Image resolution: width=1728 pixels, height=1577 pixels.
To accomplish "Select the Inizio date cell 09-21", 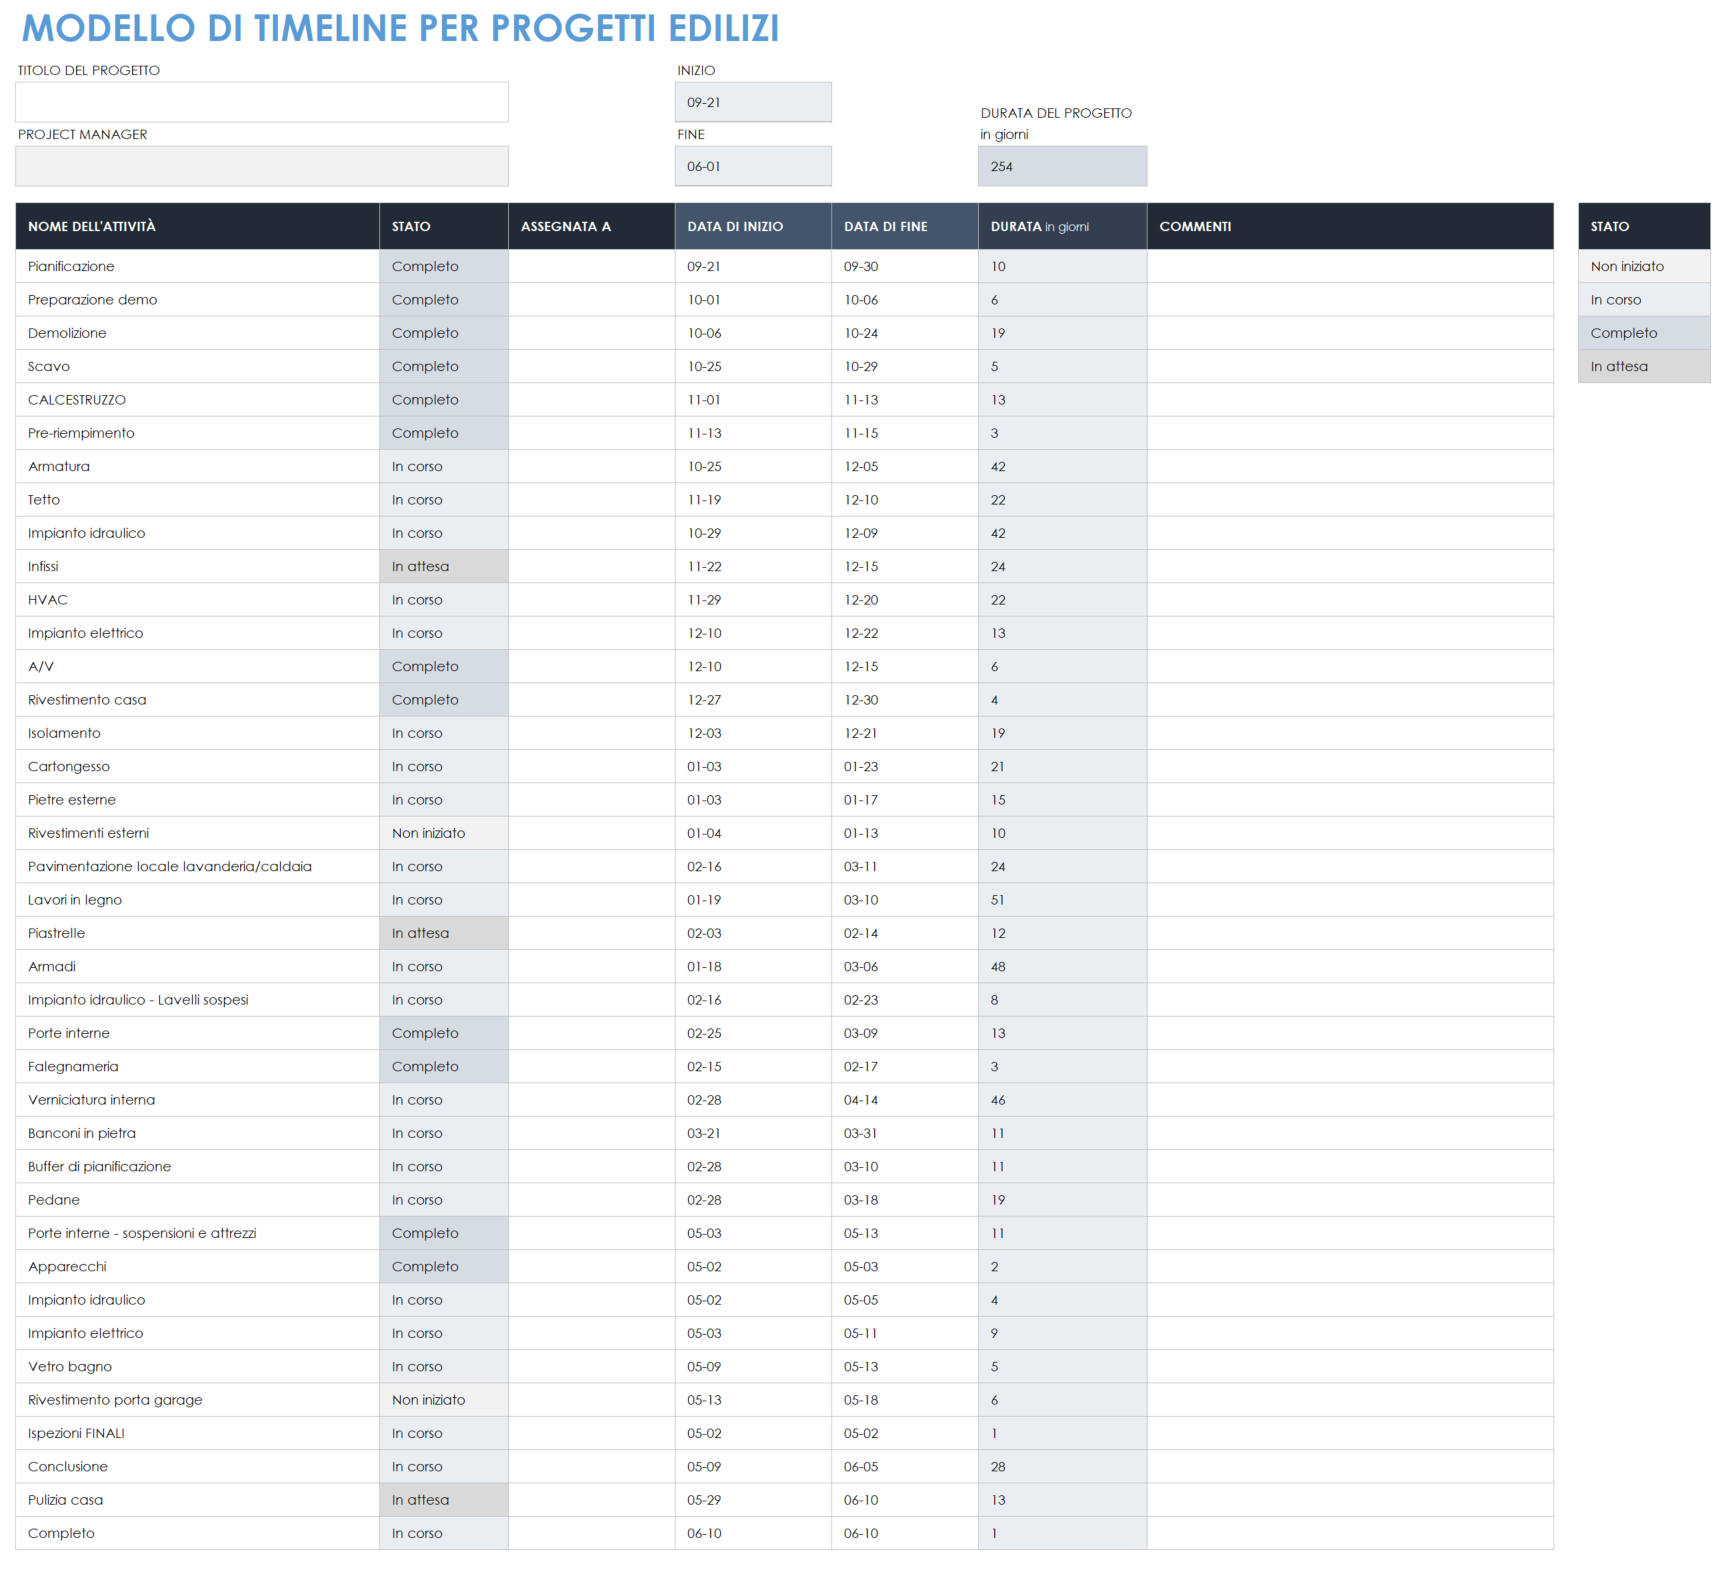I will [x=753, y=102].
